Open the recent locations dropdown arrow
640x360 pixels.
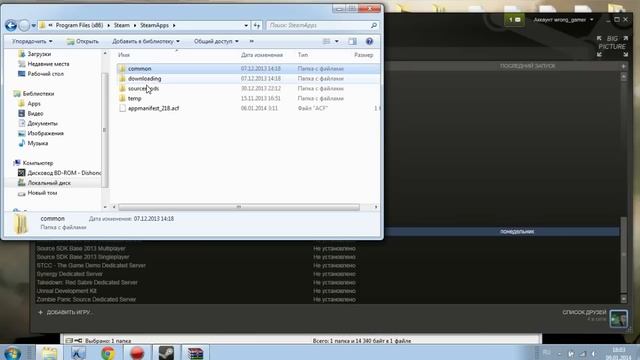coord(33,26)
